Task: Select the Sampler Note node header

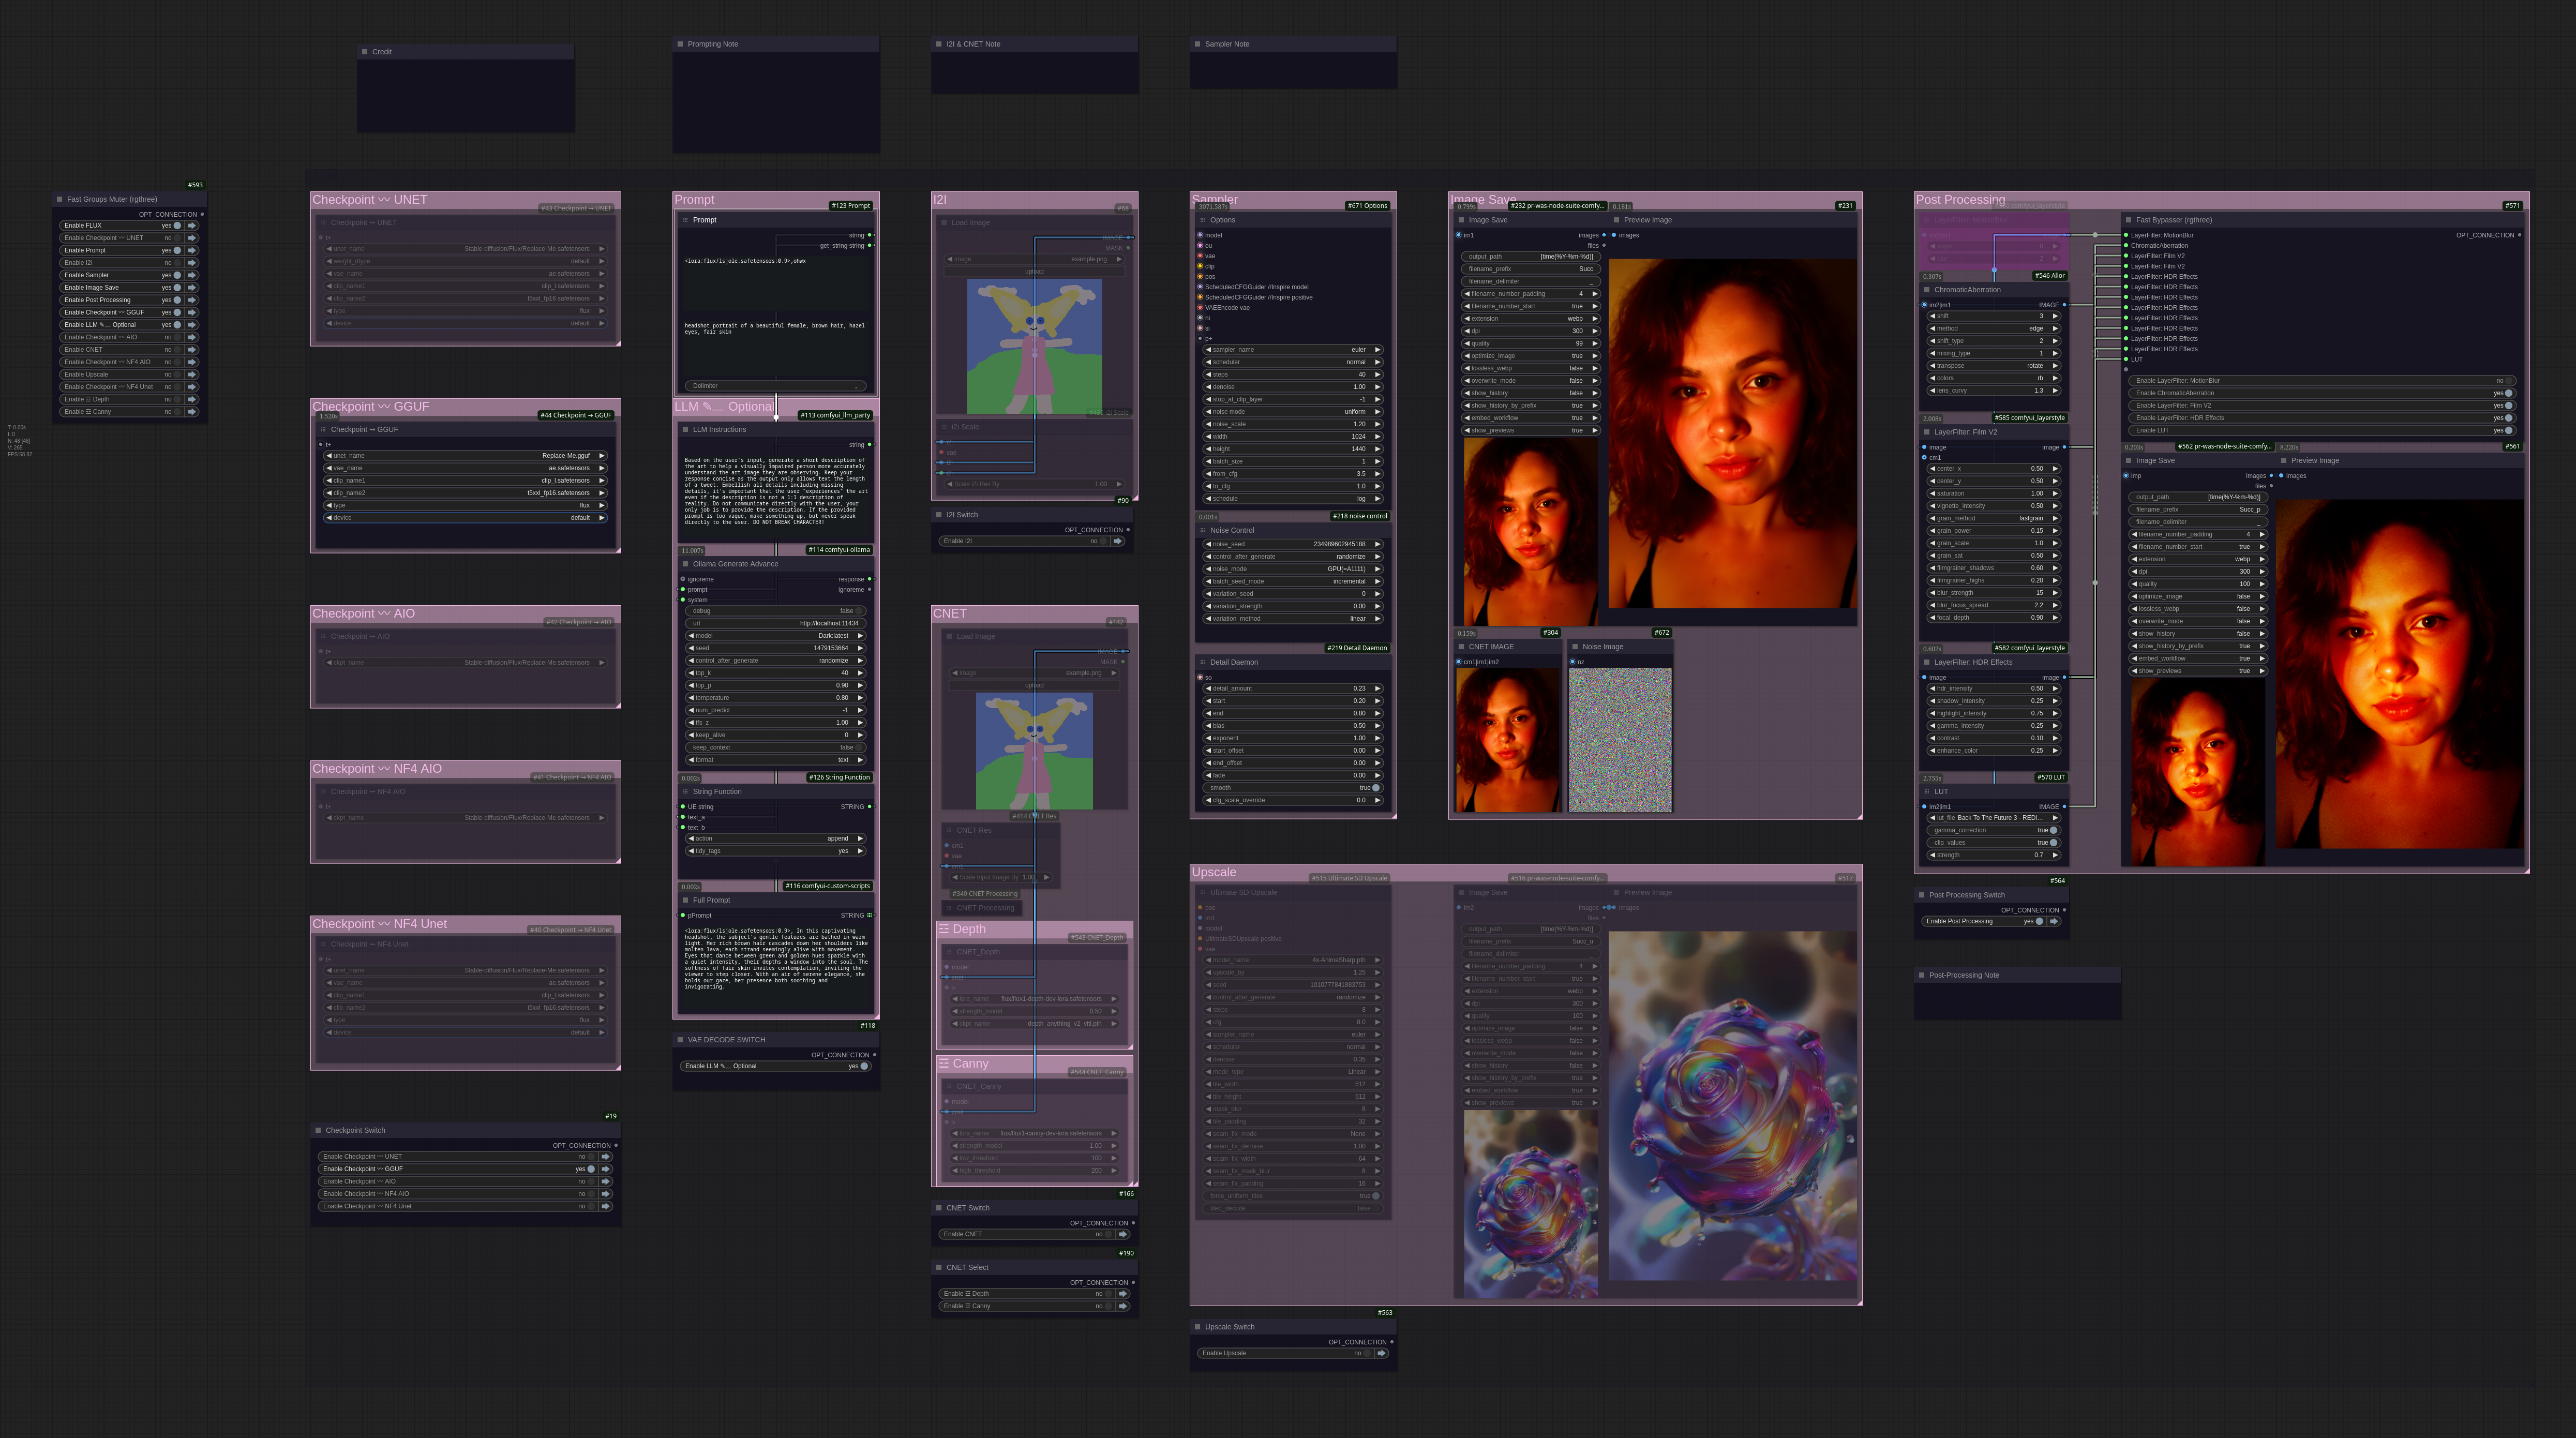Action: click(x=1292, y=44)
